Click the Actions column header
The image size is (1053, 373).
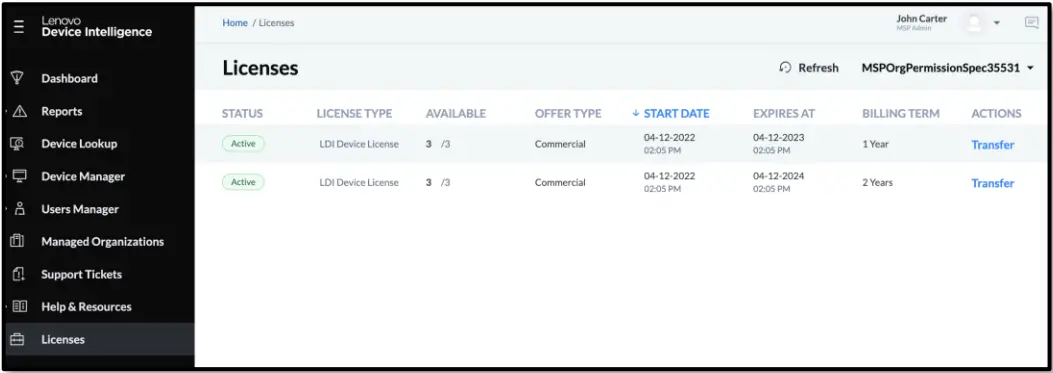click(997, 114)
